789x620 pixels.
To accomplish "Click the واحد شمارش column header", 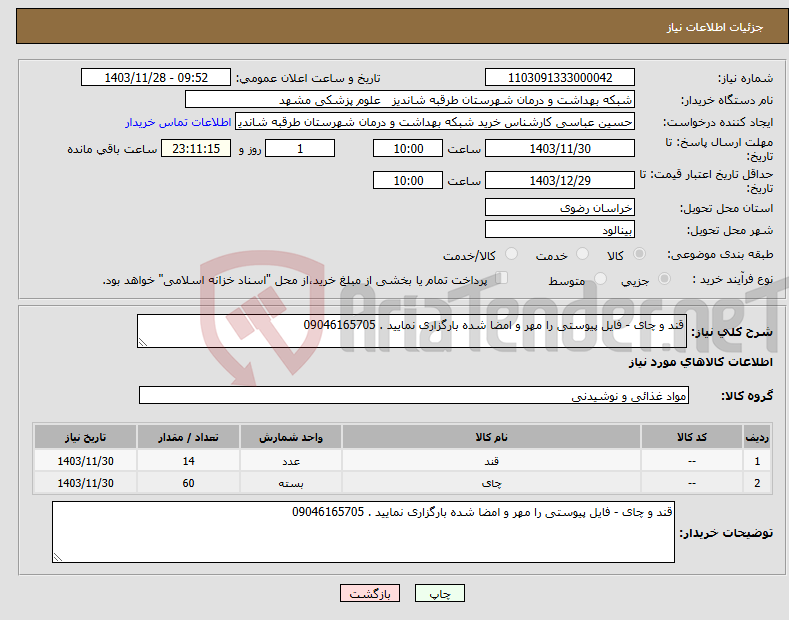I will pyautogui.click(x=291, y=437).
